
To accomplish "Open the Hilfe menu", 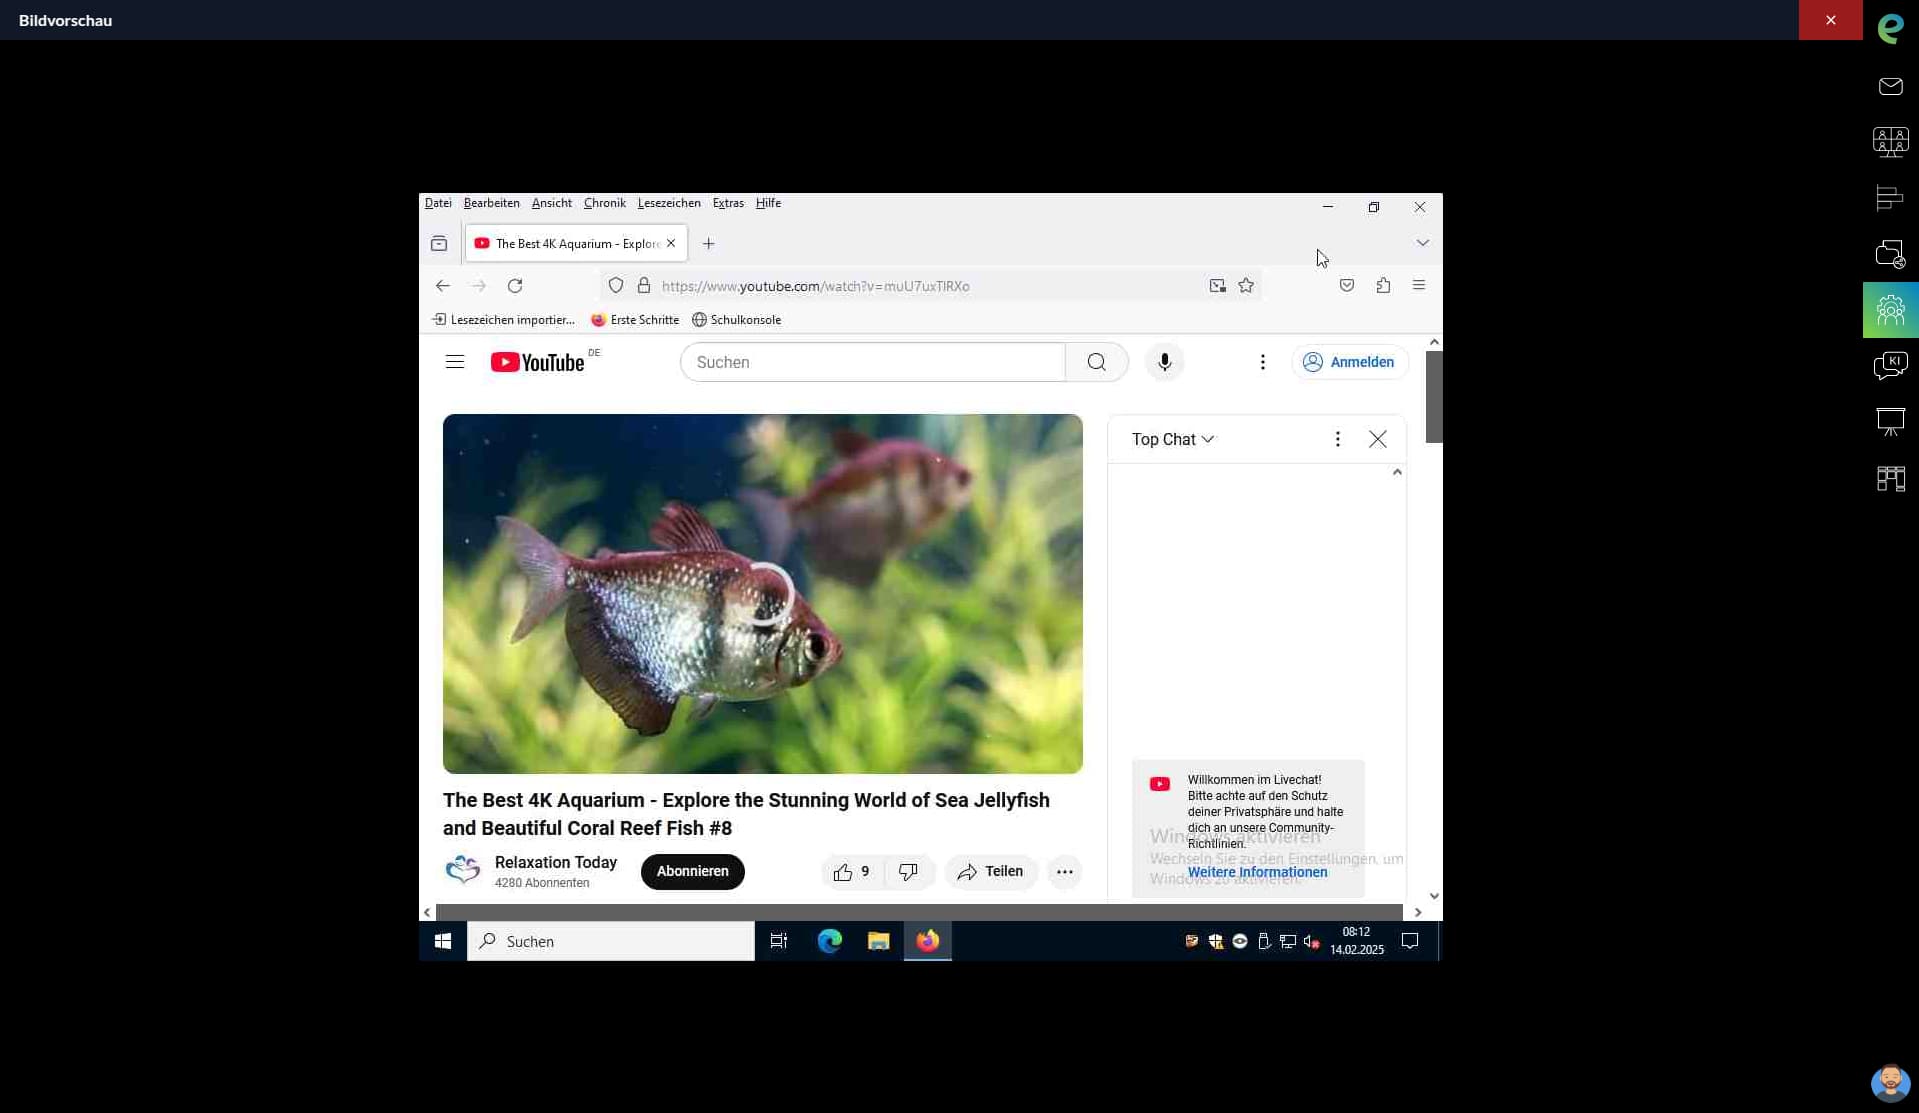I will pyautogui.click(x=768, y=203).
